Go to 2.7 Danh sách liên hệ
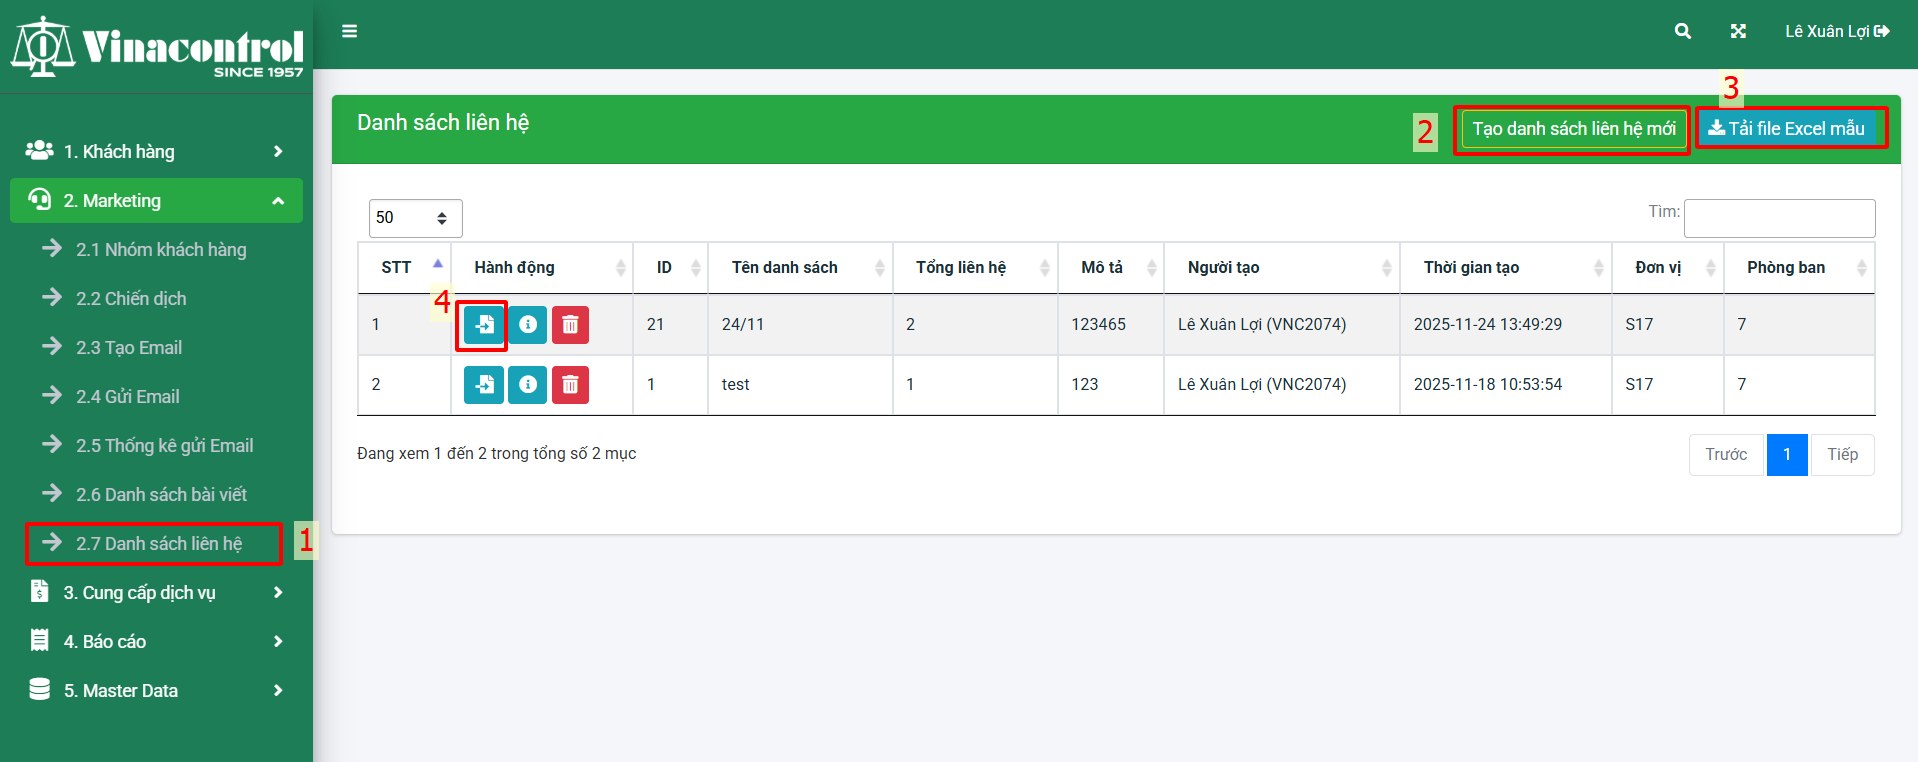 (x=158, y=544)
